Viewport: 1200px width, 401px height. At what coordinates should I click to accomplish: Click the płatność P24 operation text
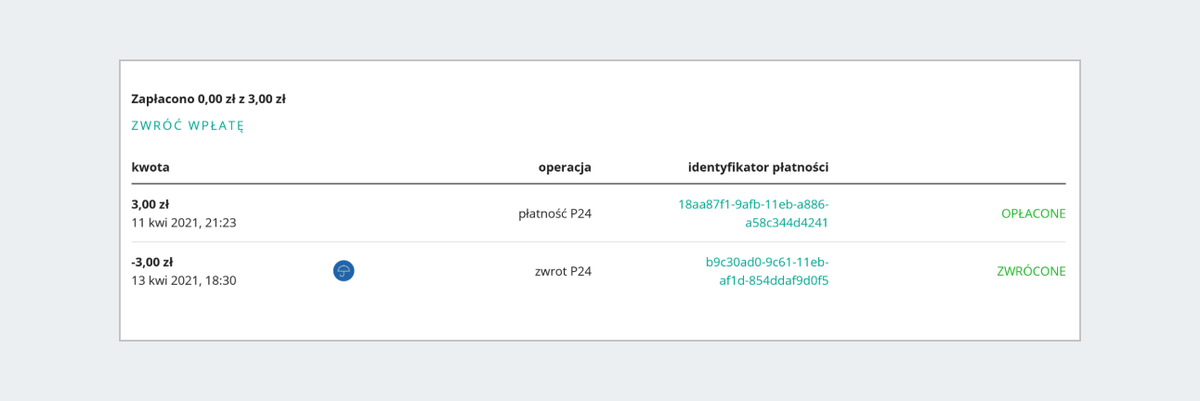coord(555,213)
